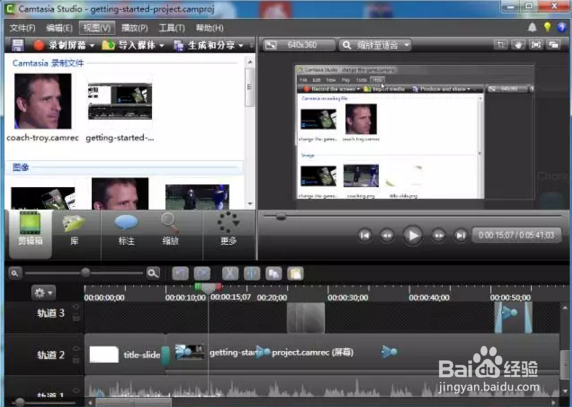Open the 工具(T) menu
572x407 pixels.
(172, 28)
